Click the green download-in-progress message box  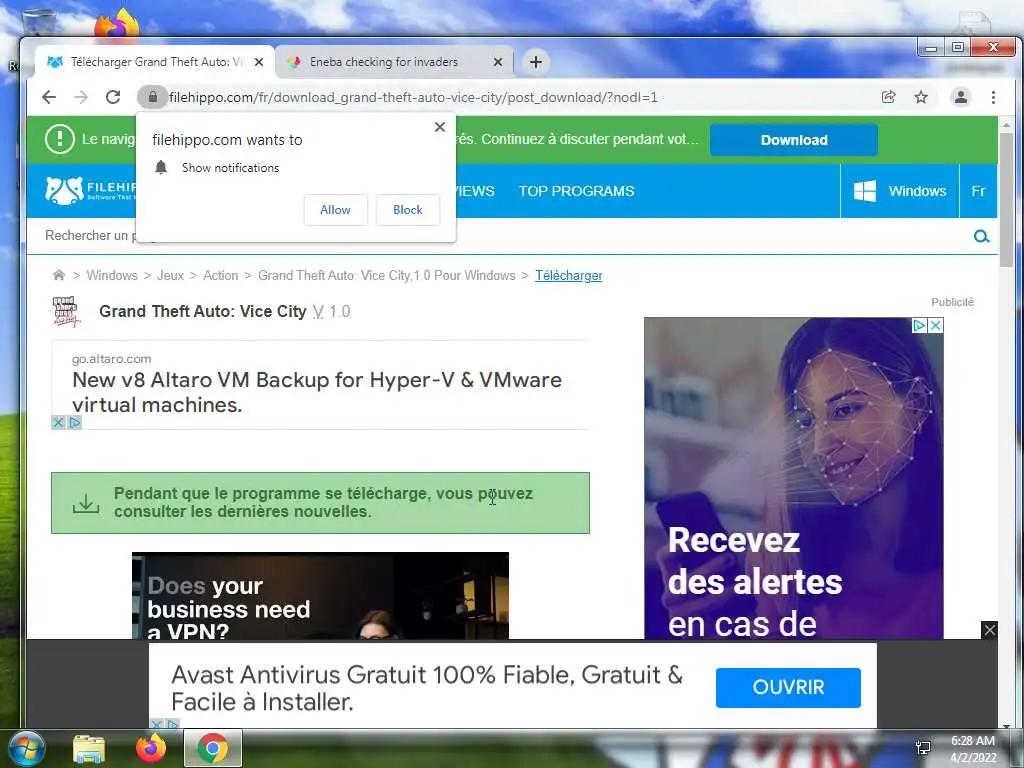320,503
